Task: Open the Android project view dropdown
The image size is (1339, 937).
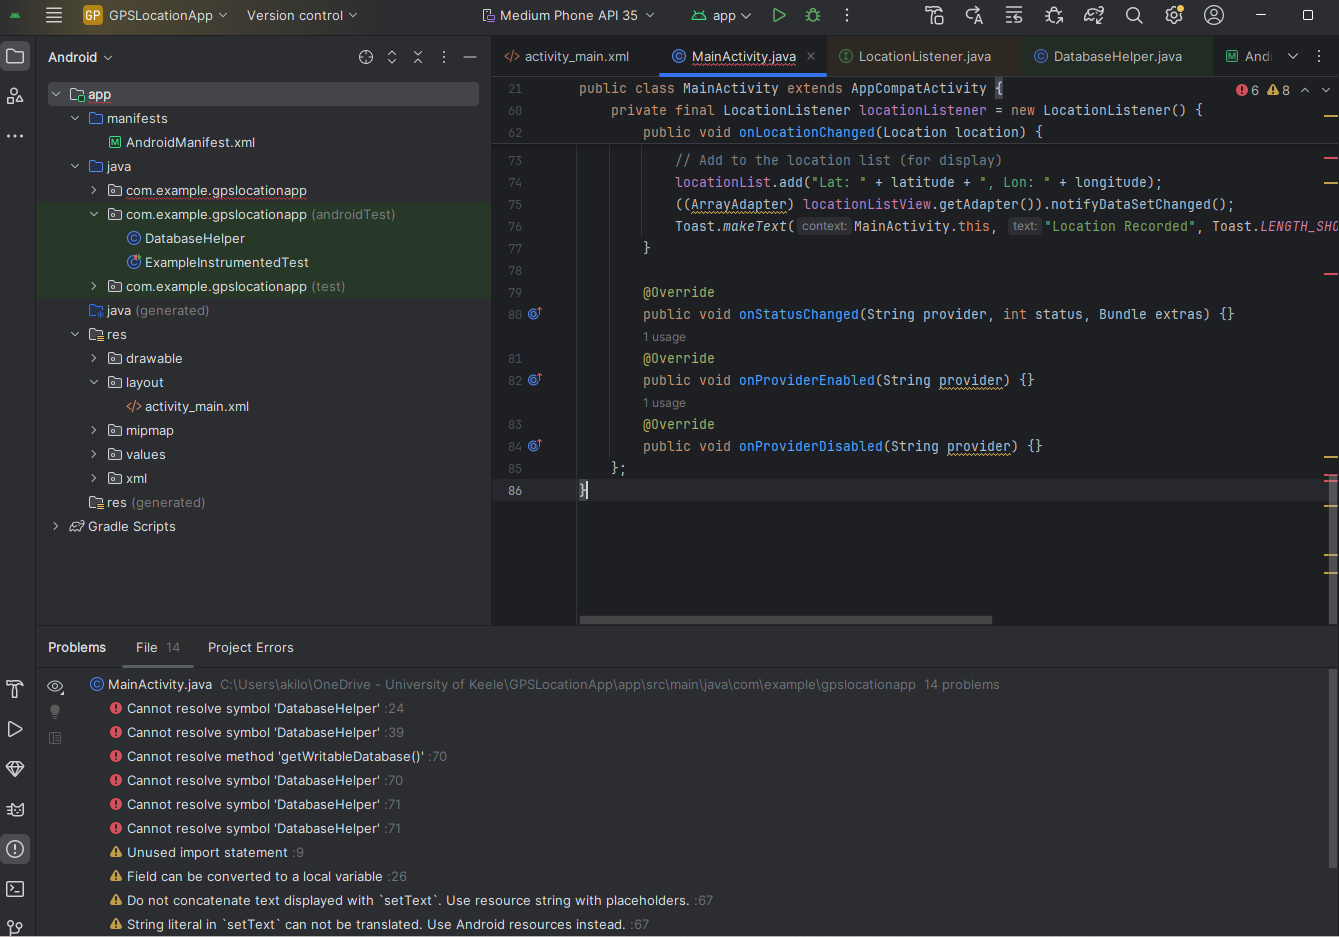Action: tap(80, 57)
